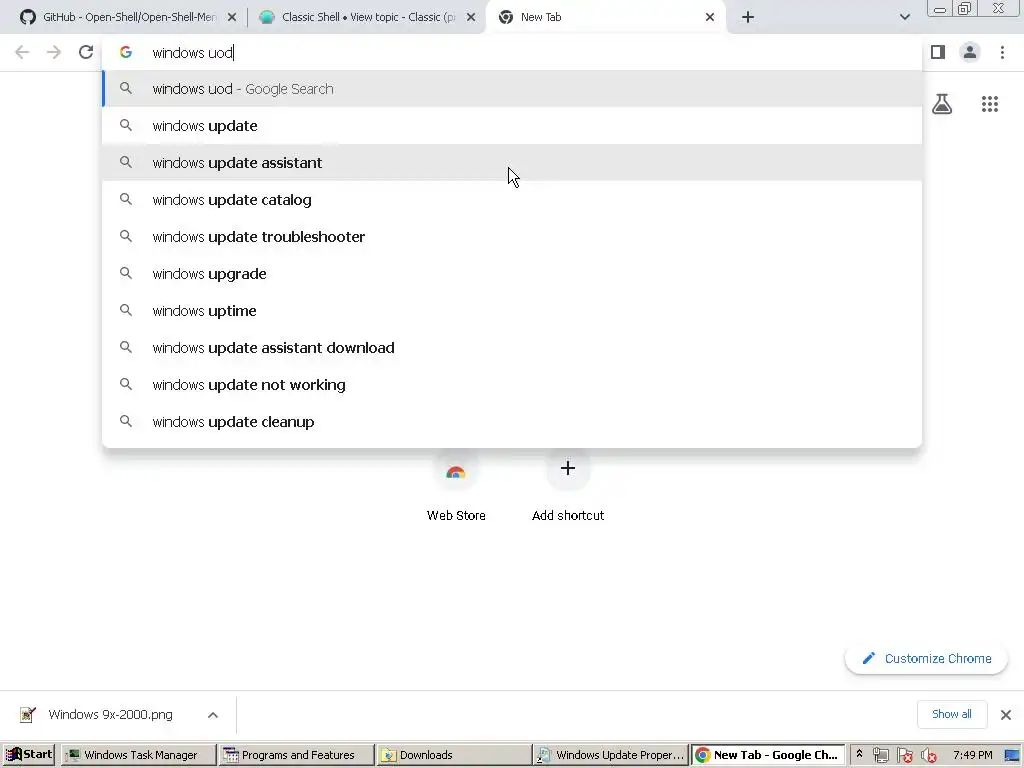Choose the 'windows update' suggestion

(512, 125)
